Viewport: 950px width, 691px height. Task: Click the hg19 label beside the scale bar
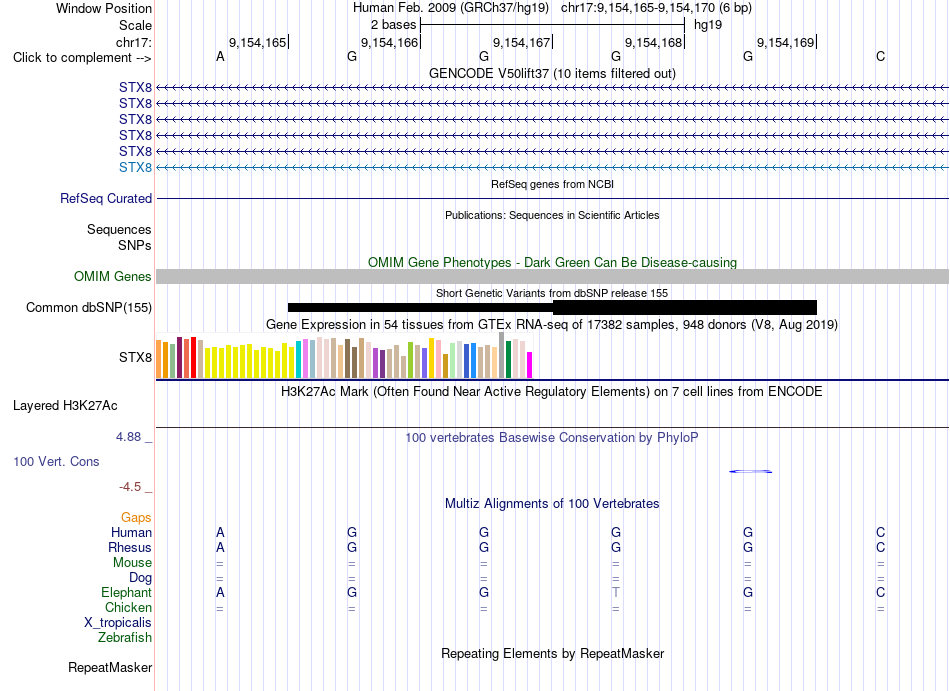[x=708, y=25]
